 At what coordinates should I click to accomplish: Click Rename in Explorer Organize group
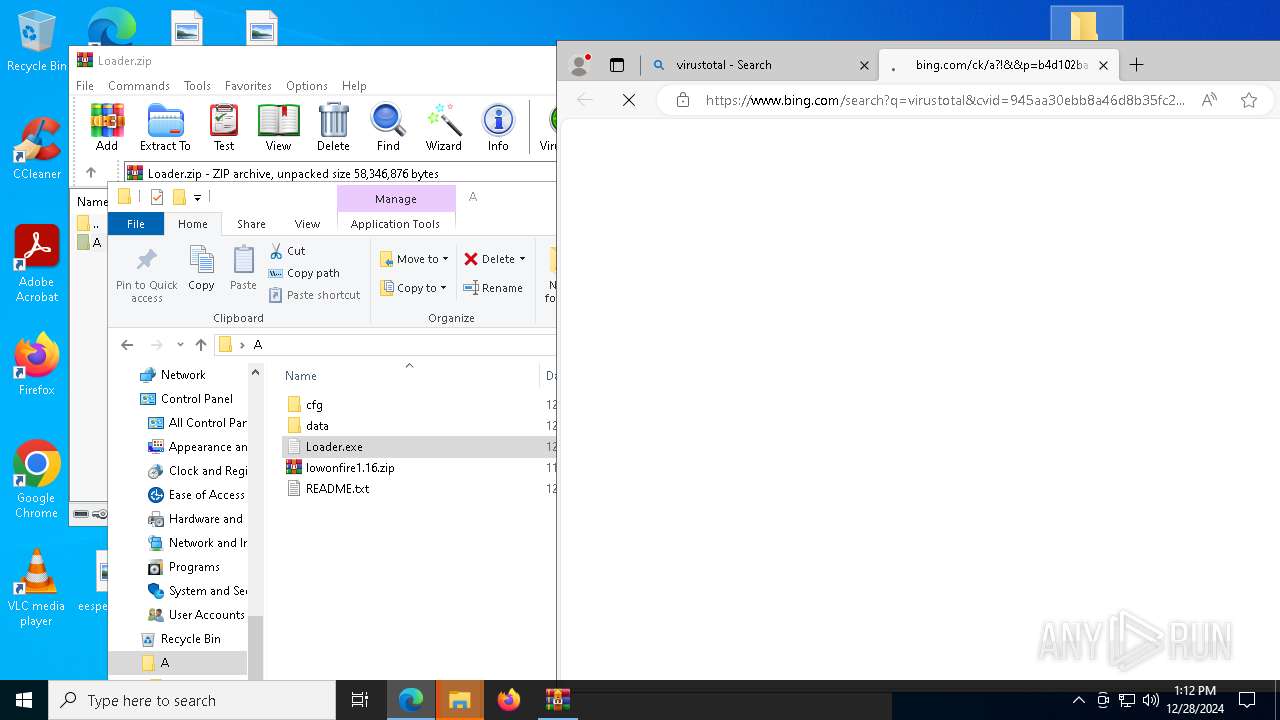click(493, 288)
